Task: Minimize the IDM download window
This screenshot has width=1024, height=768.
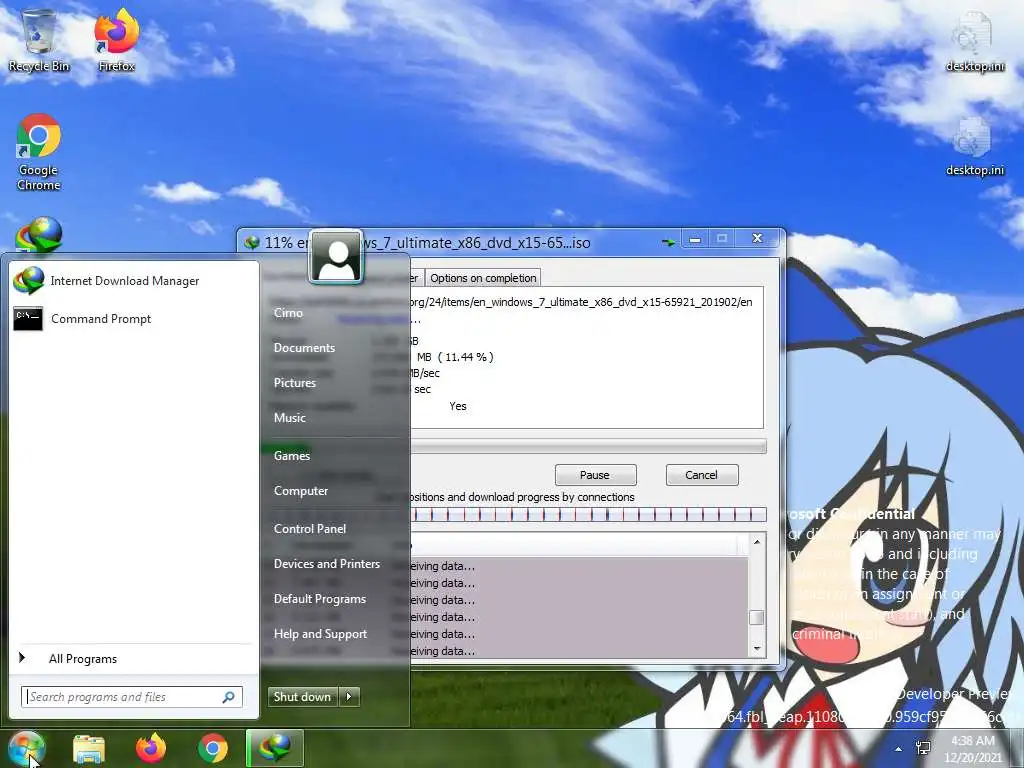Action: (x=695, y=239)
